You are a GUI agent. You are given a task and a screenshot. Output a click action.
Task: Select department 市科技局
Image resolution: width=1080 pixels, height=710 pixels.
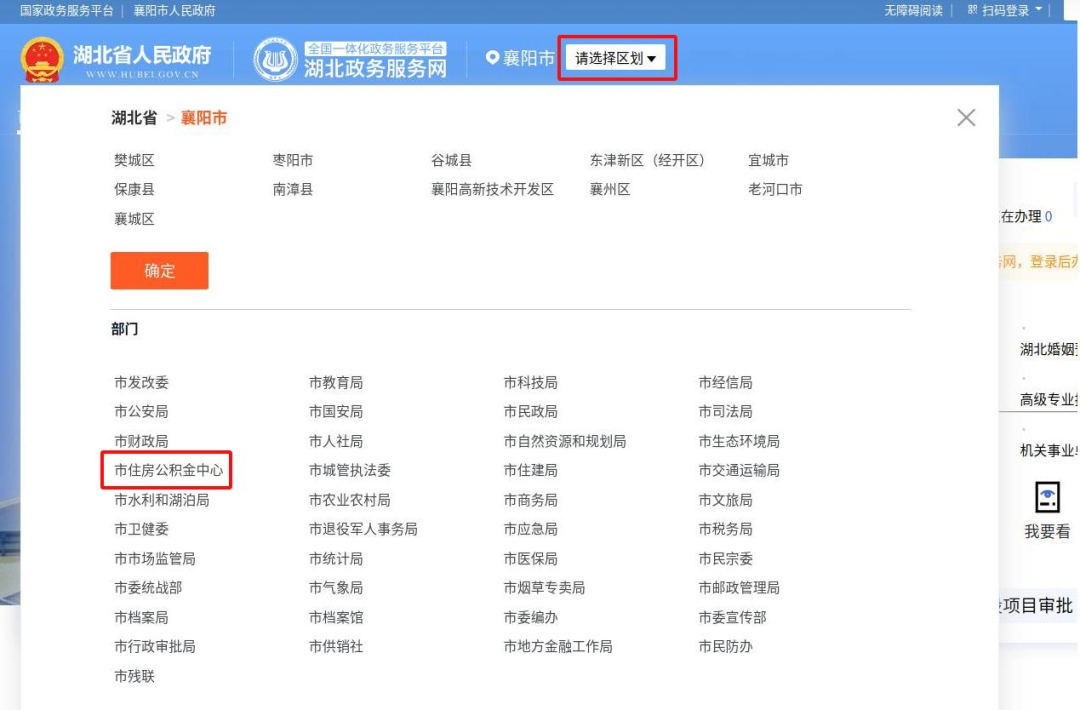(x=530, y=382)
